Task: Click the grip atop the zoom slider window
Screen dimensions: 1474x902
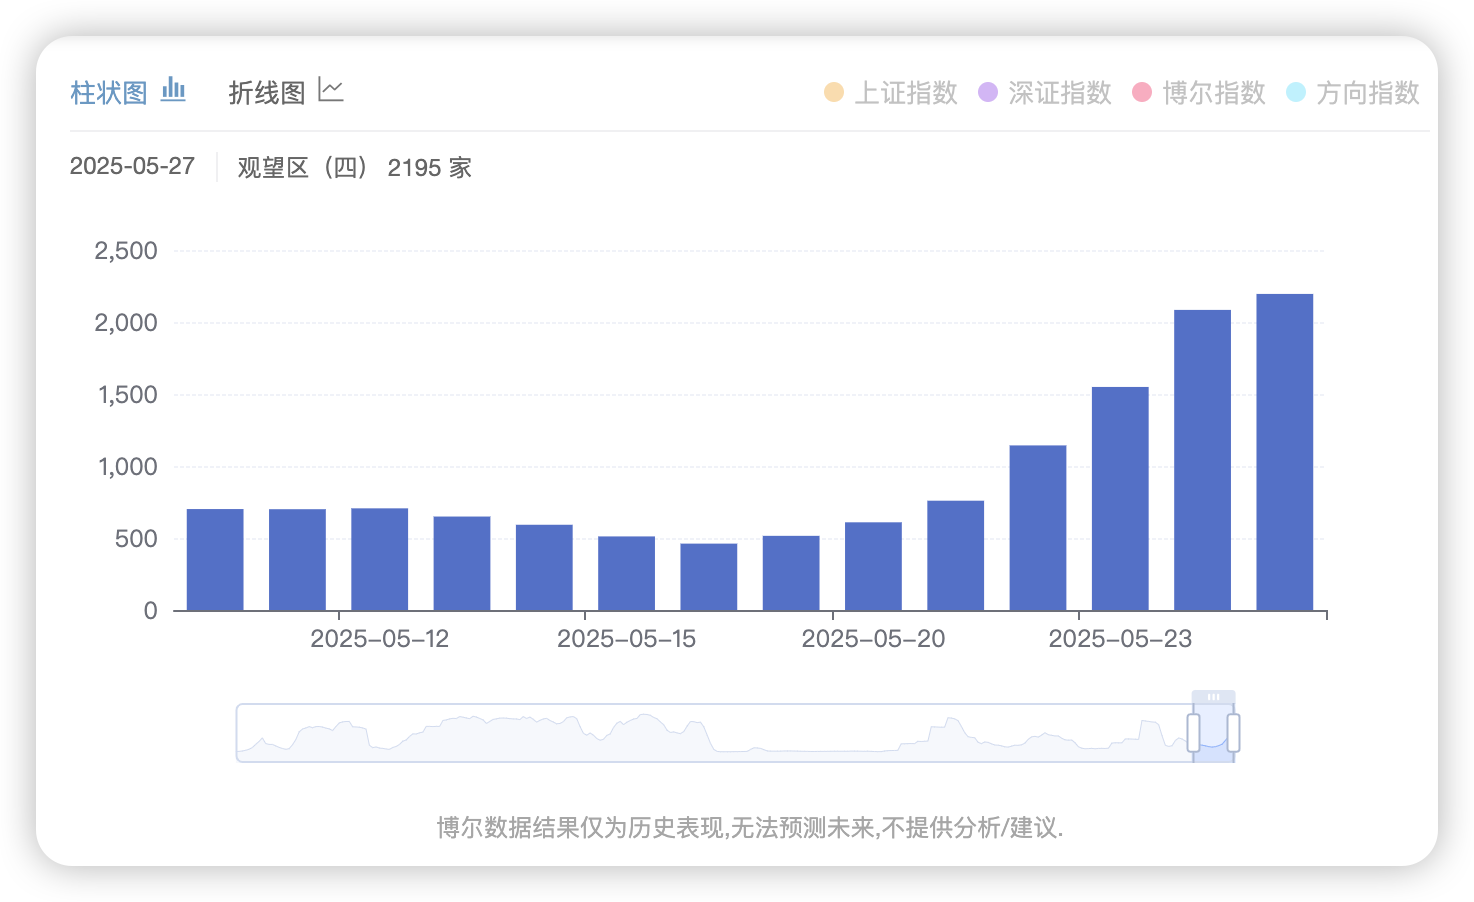Action: pos(1213,697)
